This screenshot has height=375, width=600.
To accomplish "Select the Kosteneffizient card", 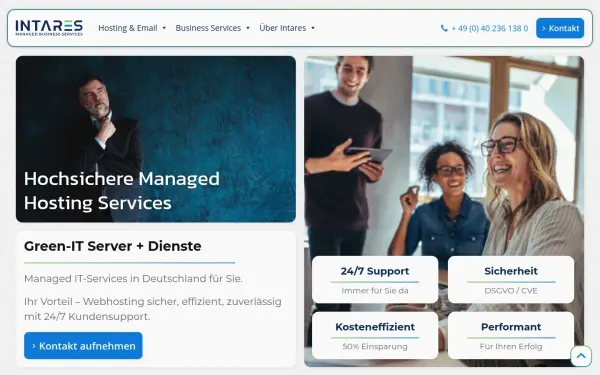I will pos(375,335).
